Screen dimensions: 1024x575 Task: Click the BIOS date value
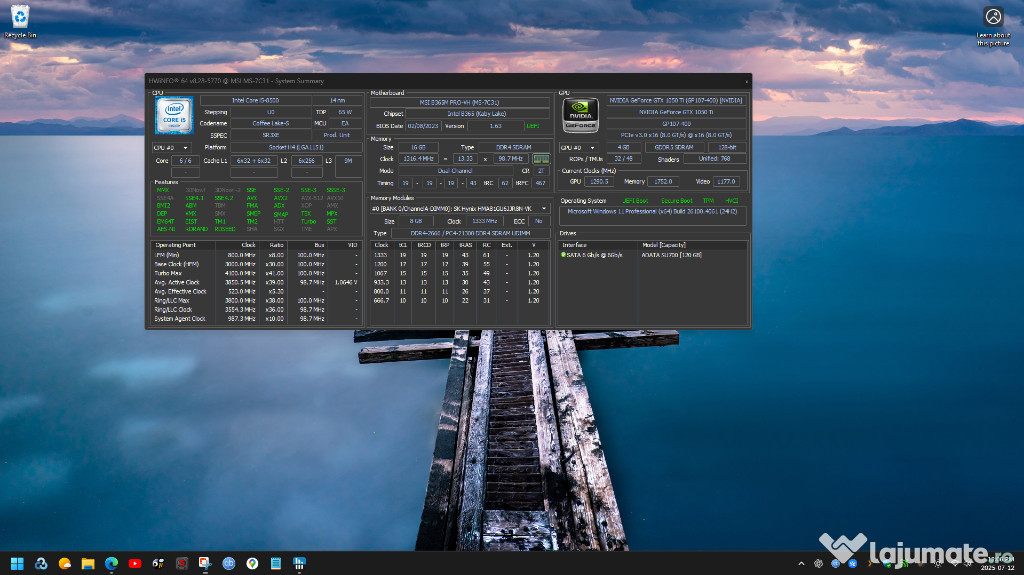(x=423, y=126)
